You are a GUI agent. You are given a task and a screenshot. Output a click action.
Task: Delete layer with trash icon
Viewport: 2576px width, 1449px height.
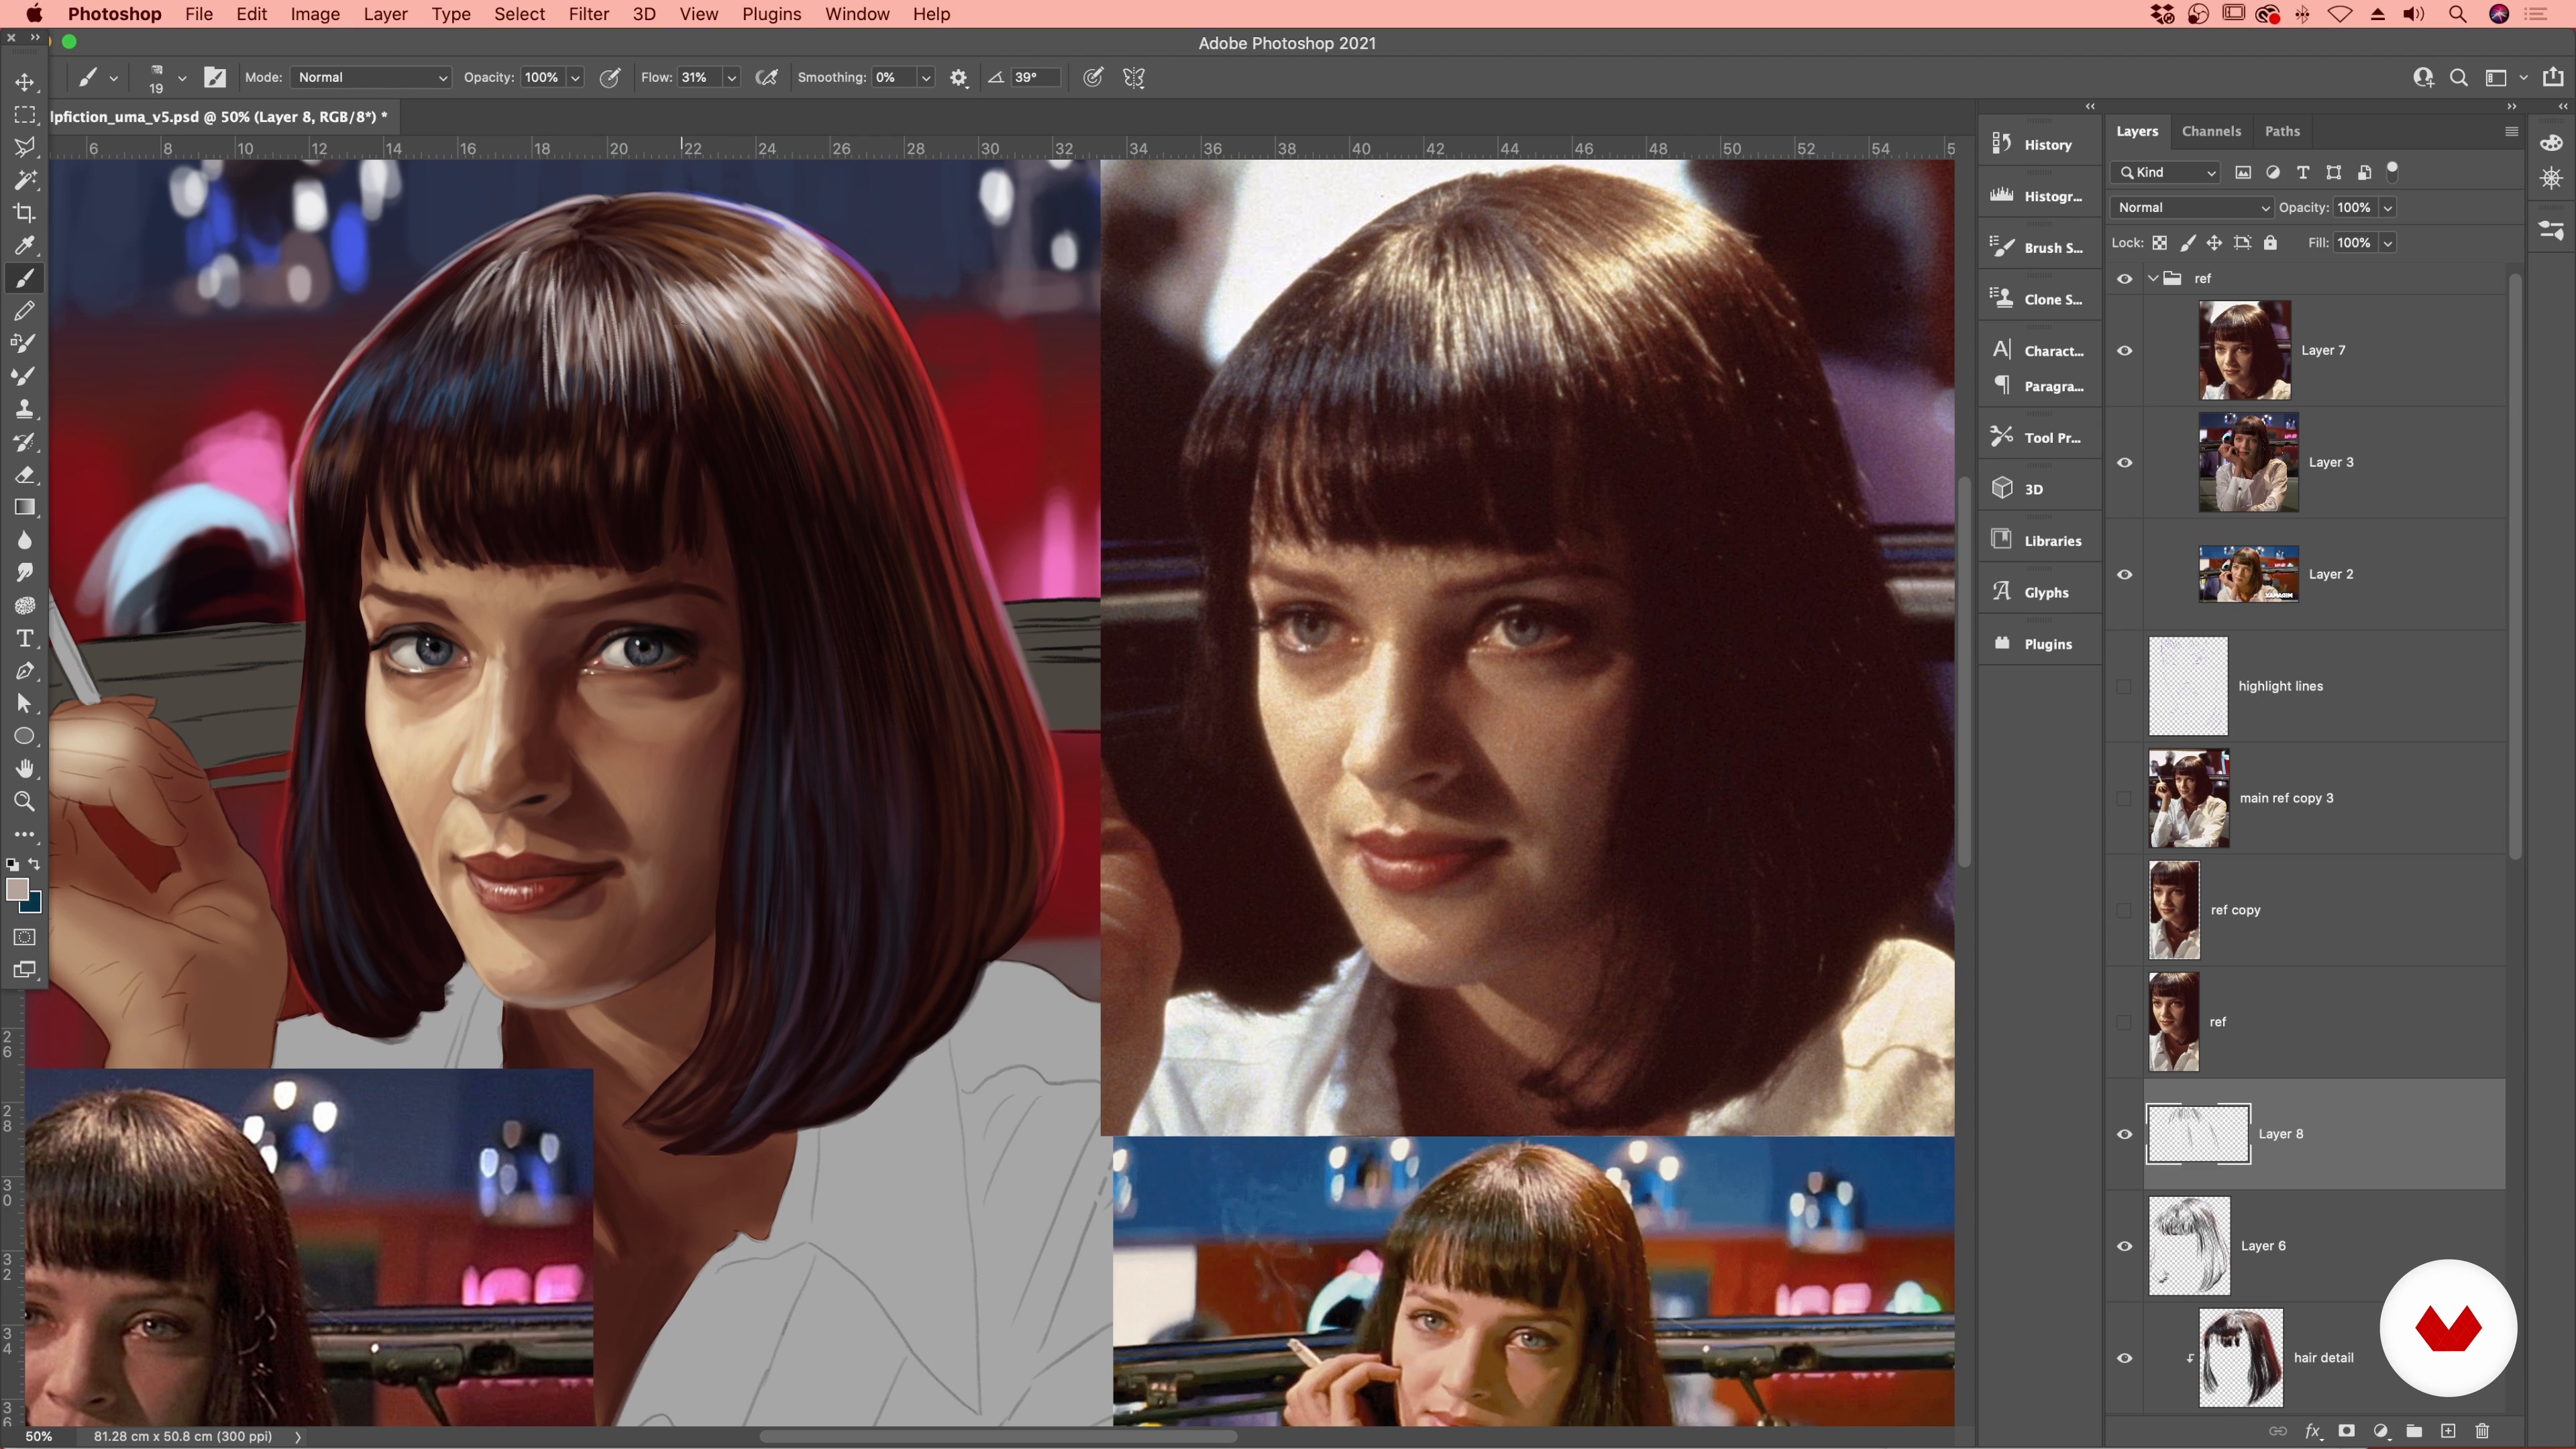2482,1431
